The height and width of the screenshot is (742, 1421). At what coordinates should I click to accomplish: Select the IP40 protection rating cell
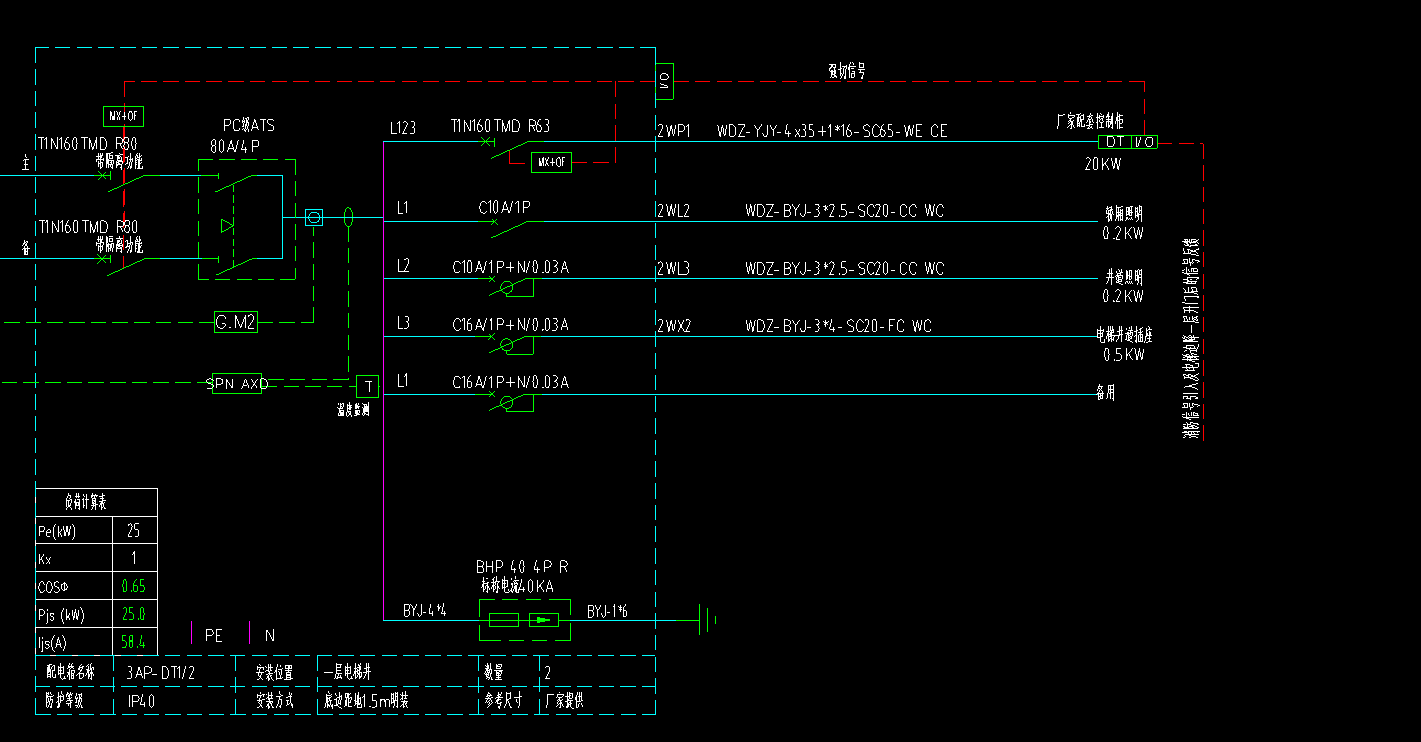[175, 701]
